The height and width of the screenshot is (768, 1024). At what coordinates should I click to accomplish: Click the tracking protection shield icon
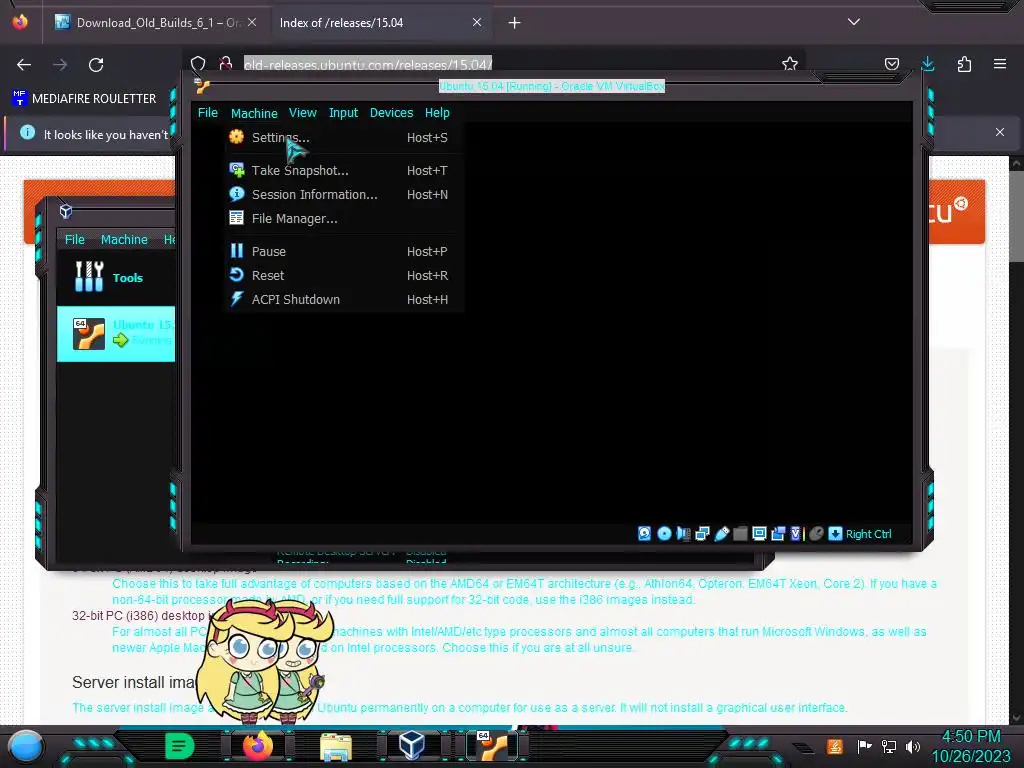pyautogui.click(x=198, y=64)
